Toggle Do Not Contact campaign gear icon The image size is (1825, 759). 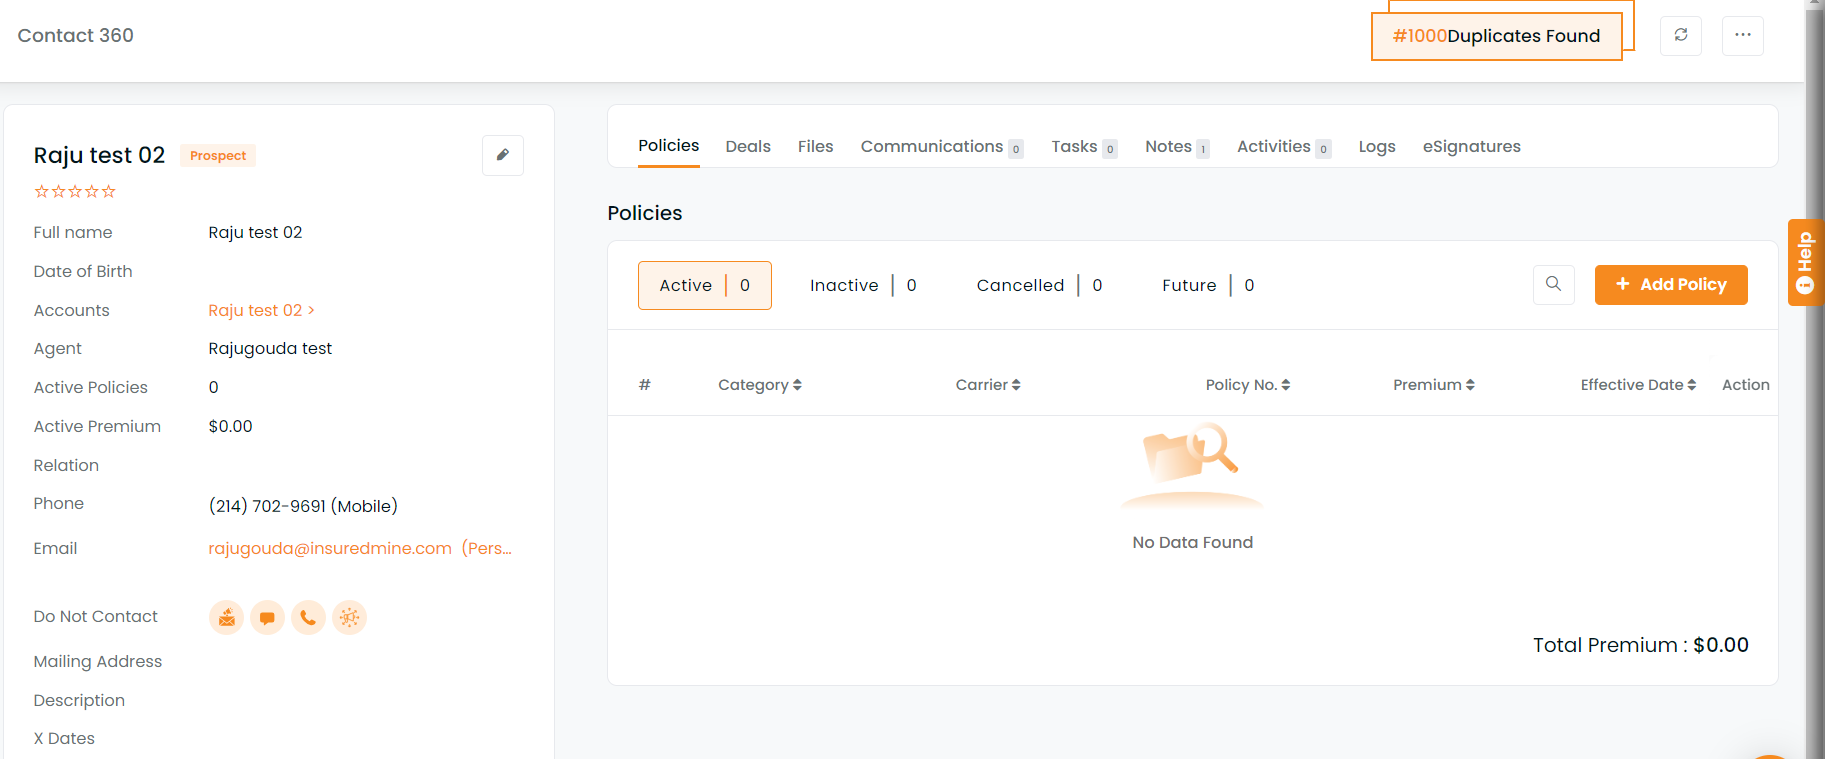[349, 618]
